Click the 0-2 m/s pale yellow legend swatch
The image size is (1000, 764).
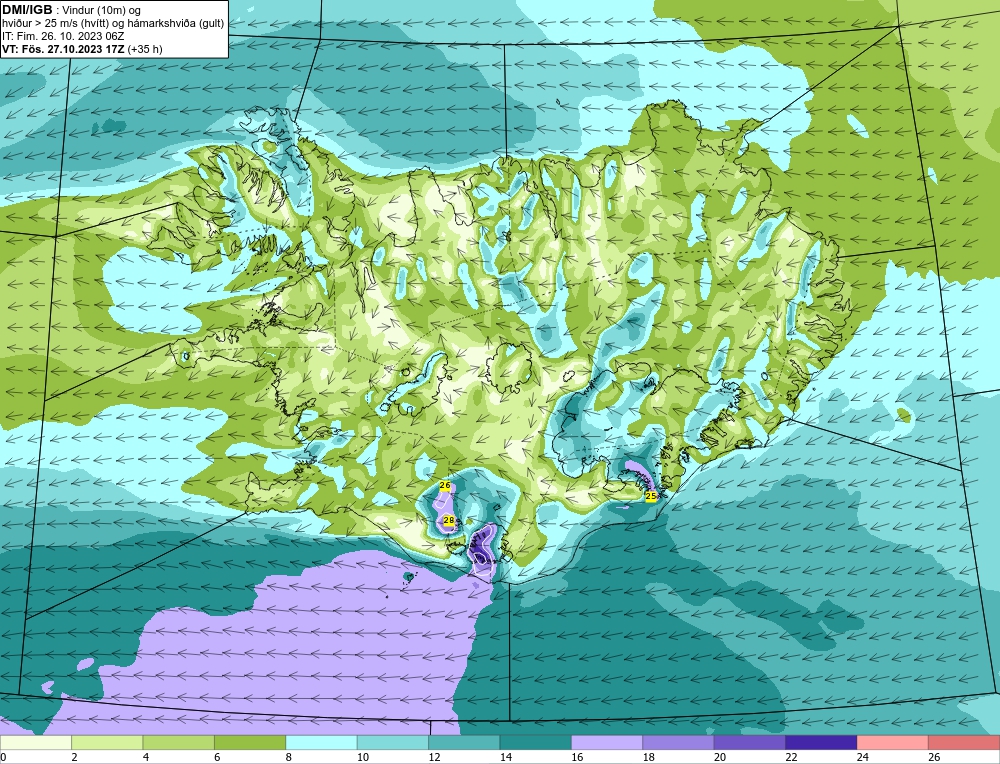pyautogui.click(x=36, y=743)
